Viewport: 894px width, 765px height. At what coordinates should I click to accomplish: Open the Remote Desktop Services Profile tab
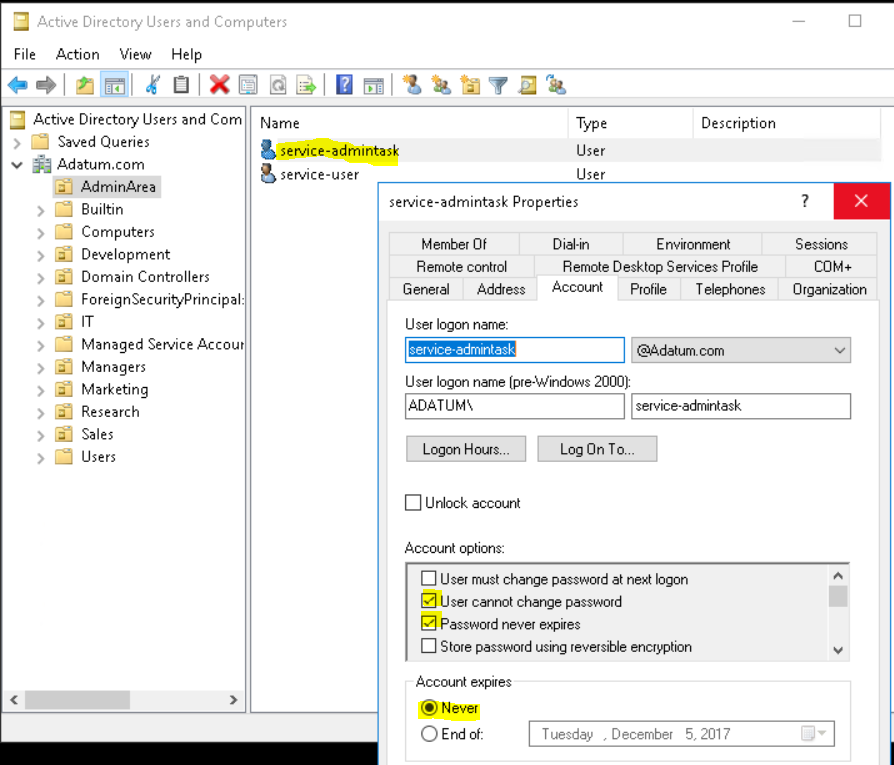tap(660, 266)
